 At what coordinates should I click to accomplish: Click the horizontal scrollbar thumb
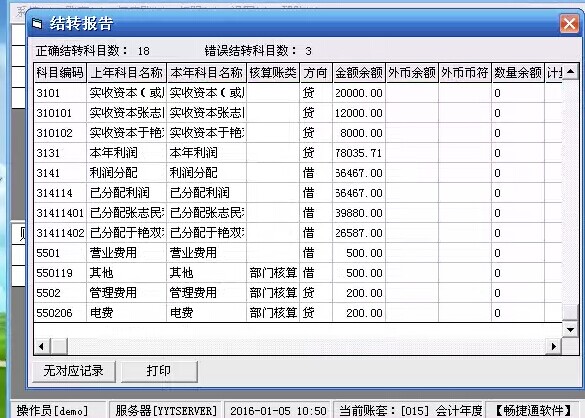pyautogui.click(x=59, y=347)
